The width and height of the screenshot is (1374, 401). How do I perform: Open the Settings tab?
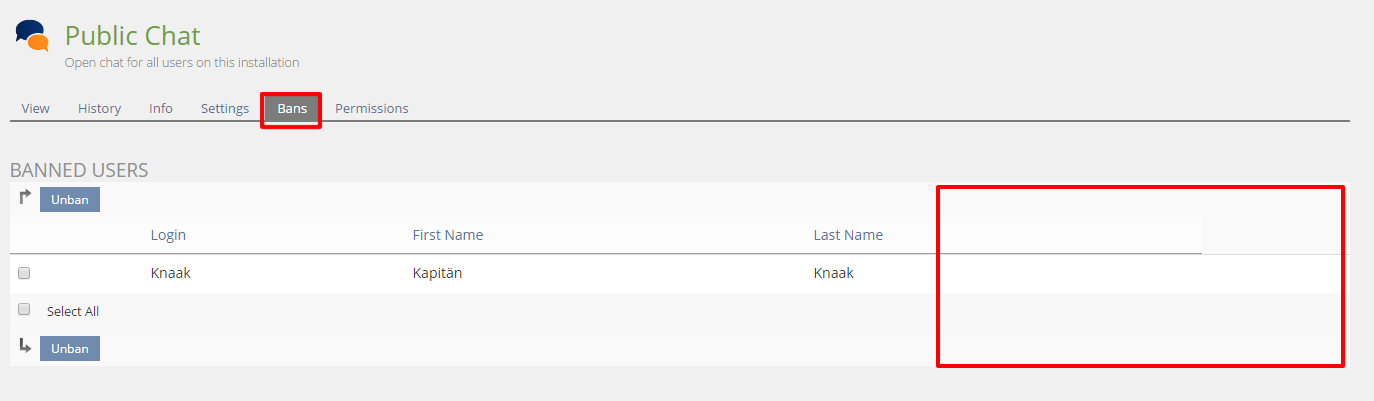[x=225, y=108]
